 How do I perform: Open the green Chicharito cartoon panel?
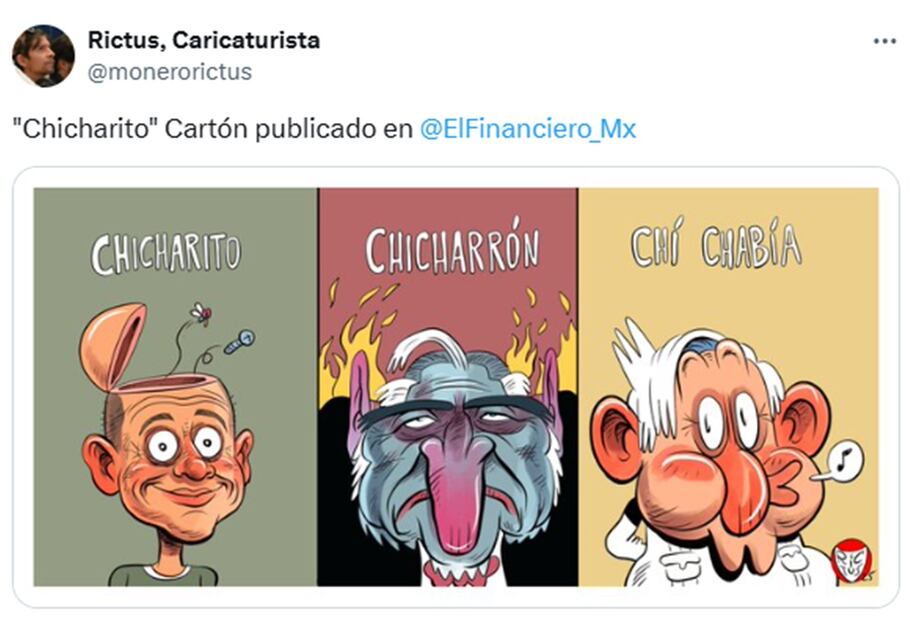pyautogui.click(x=175, y=387)
